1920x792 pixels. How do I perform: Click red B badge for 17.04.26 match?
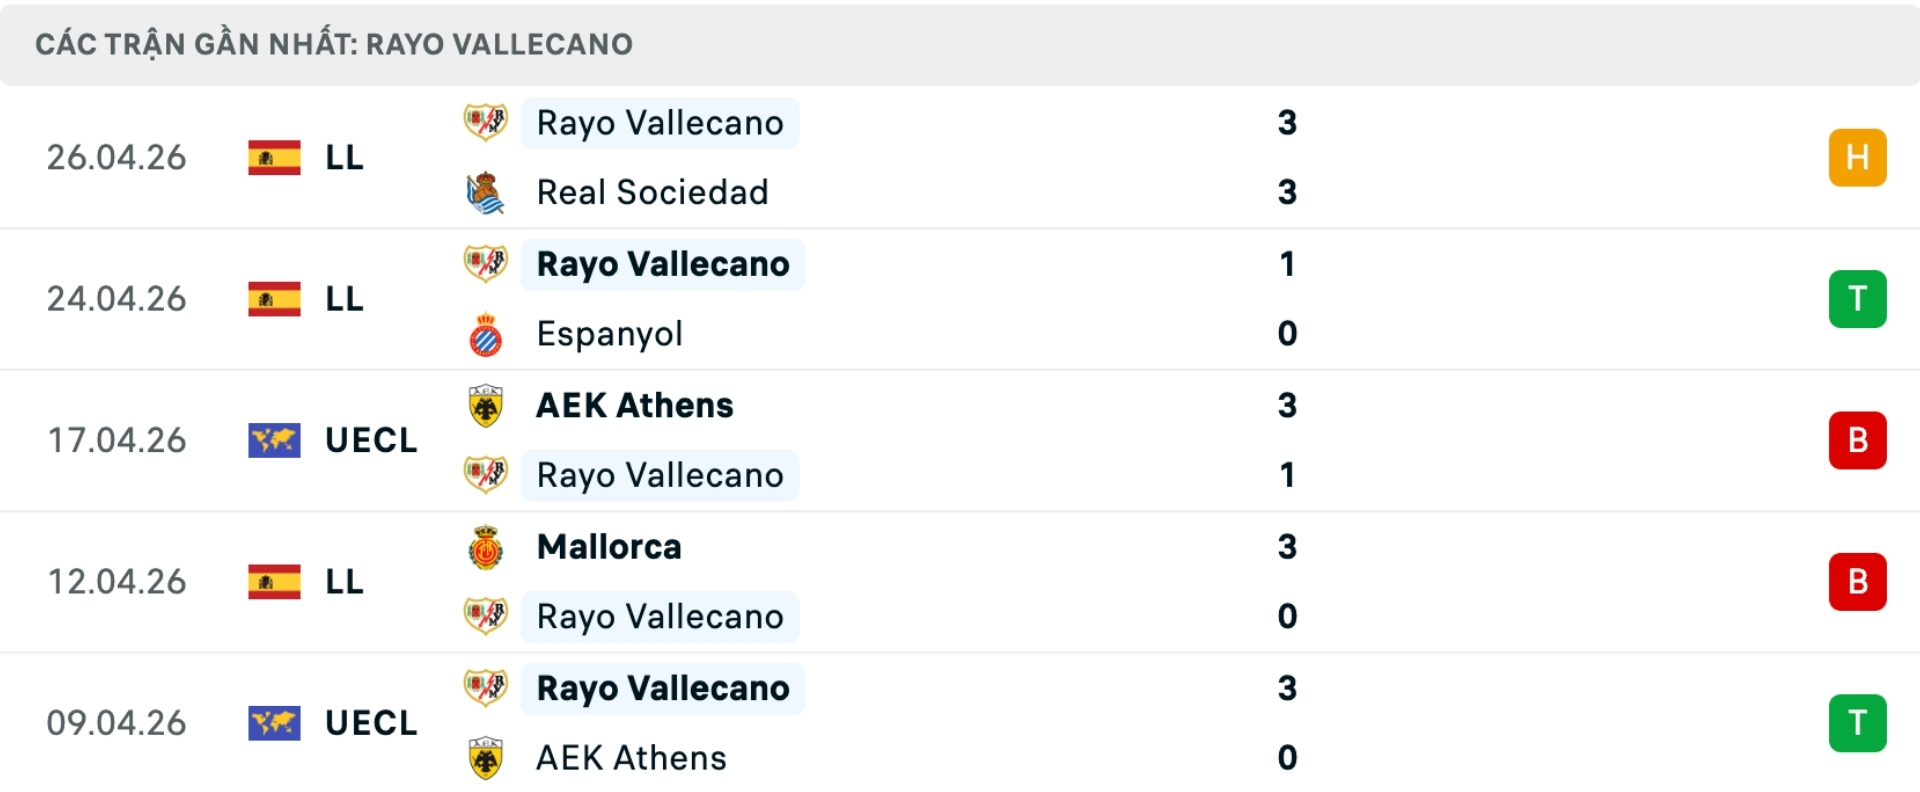[x=1857, y=440]
